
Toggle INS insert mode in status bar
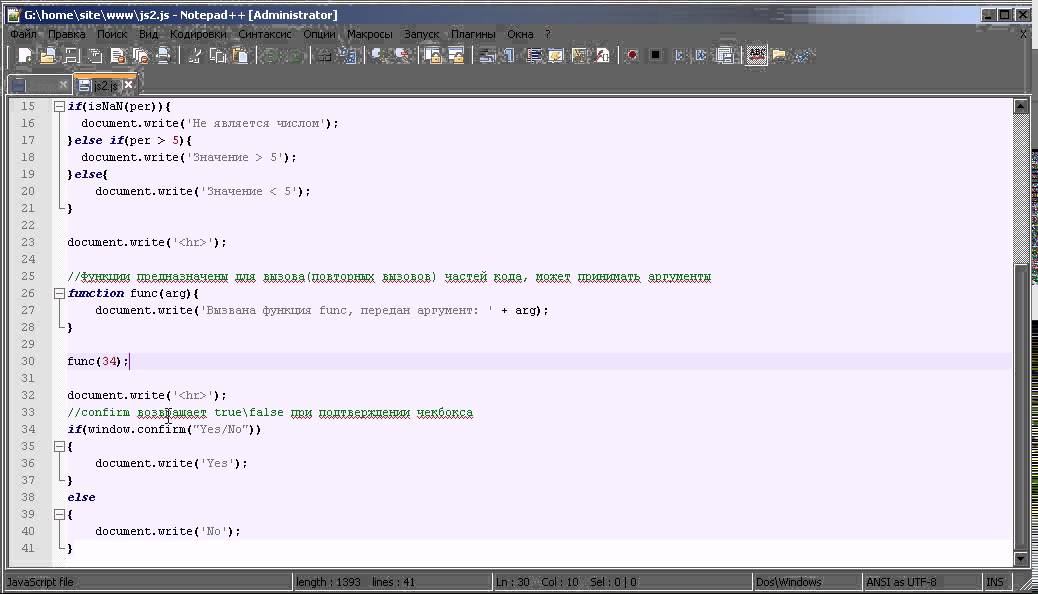(995, 582)
